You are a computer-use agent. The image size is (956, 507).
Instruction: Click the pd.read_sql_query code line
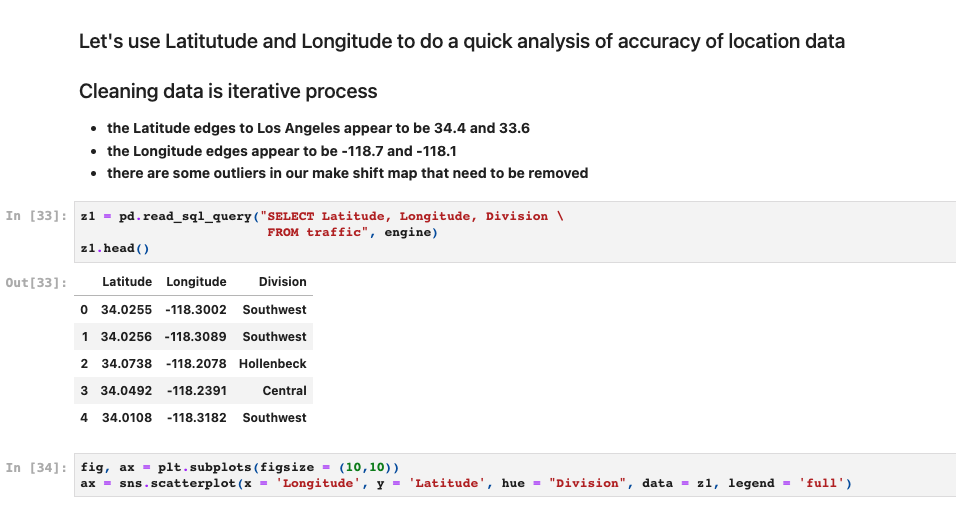pos(322,216)
